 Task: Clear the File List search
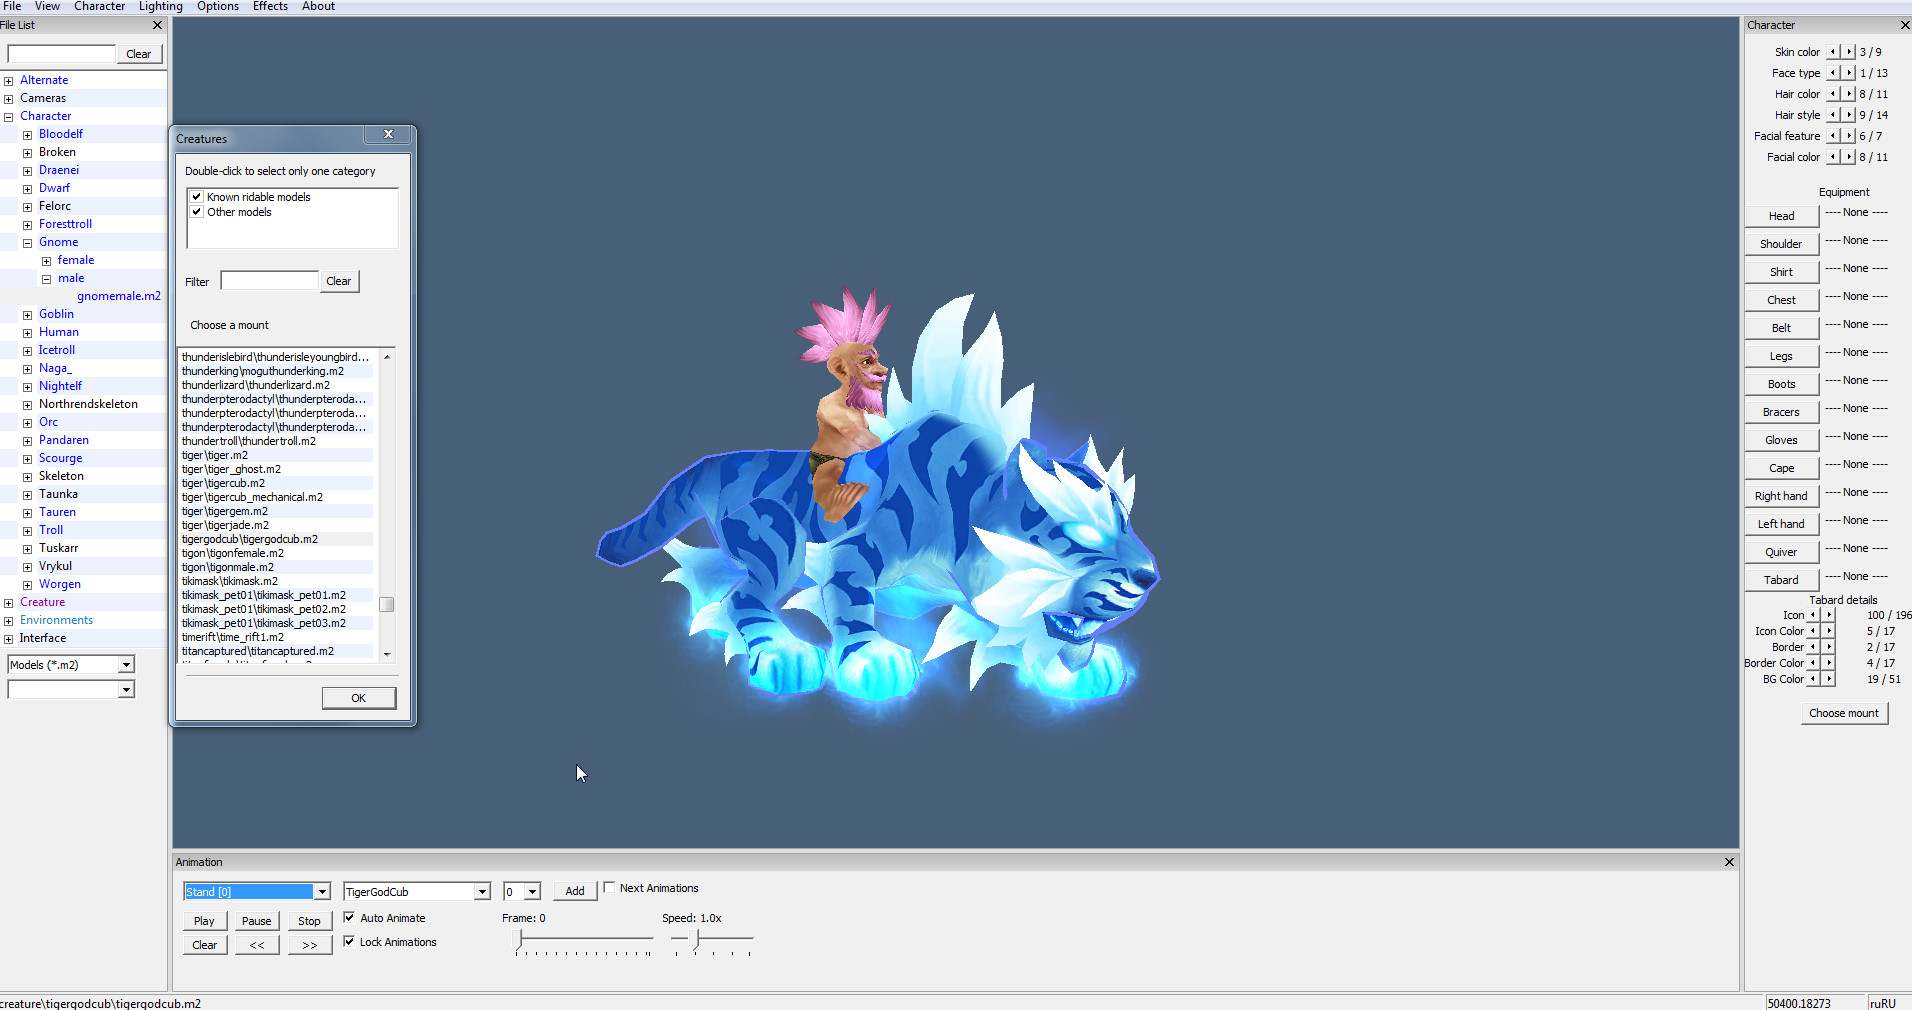point(139,54)
